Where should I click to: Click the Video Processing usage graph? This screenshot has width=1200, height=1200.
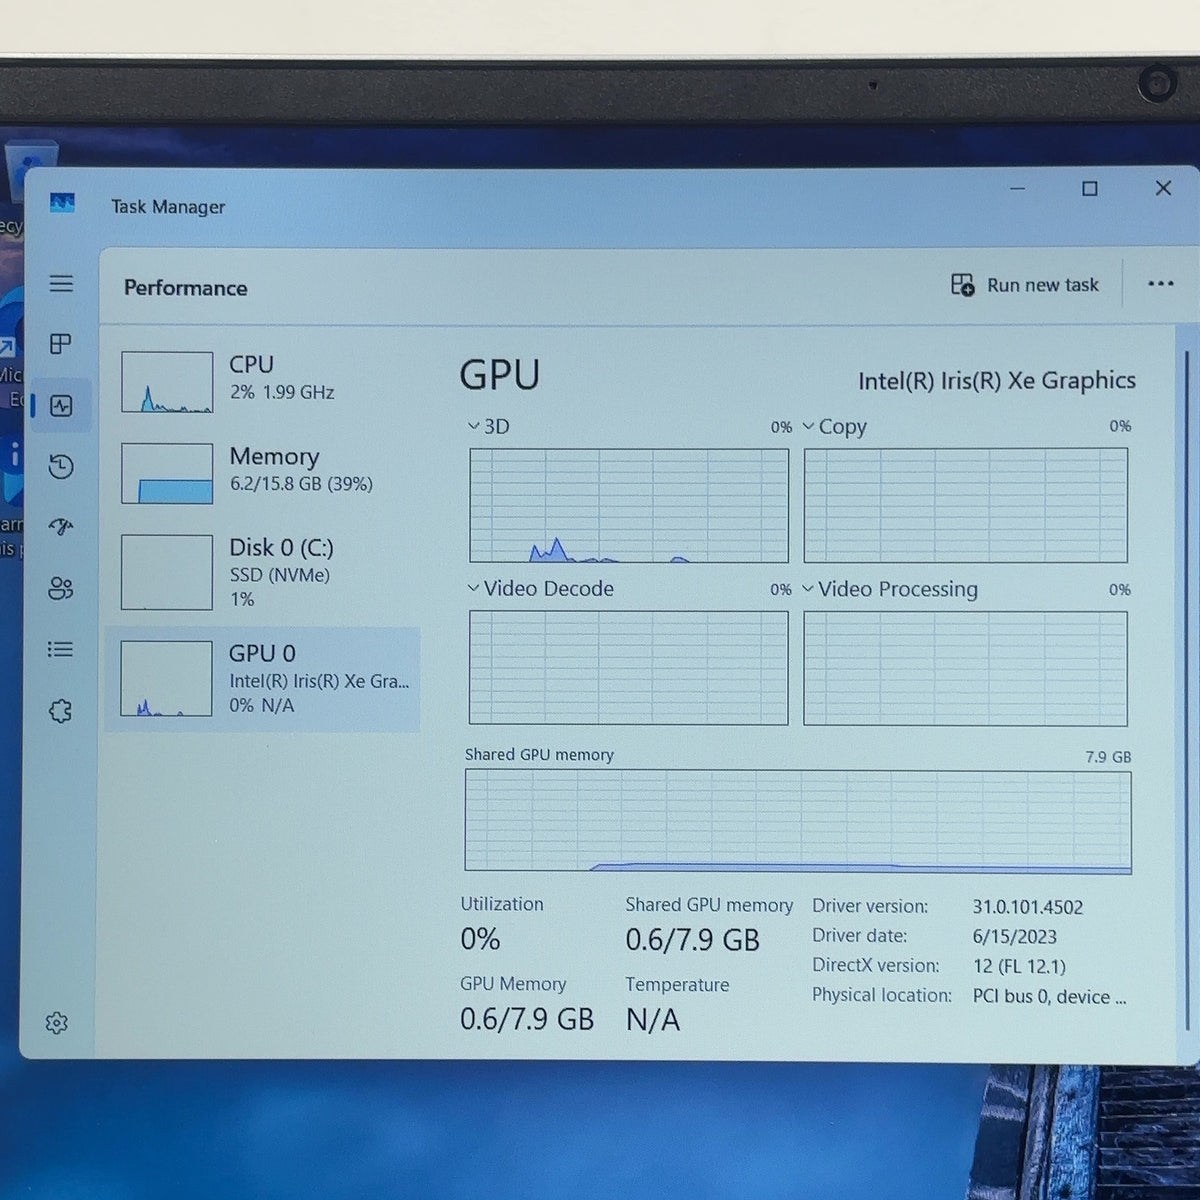click(965, 668)
